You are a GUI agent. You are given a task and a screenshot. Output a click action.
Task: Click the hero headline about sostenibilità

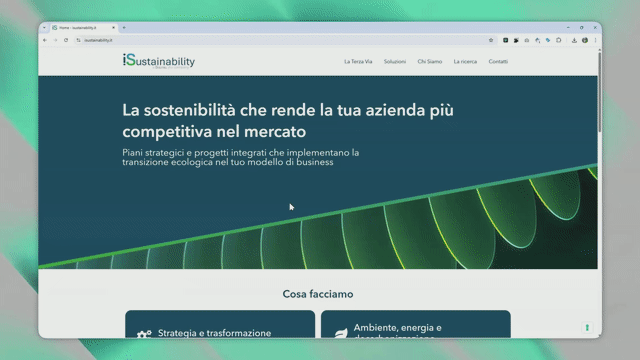pyautogui.click(x=288, y=121)
